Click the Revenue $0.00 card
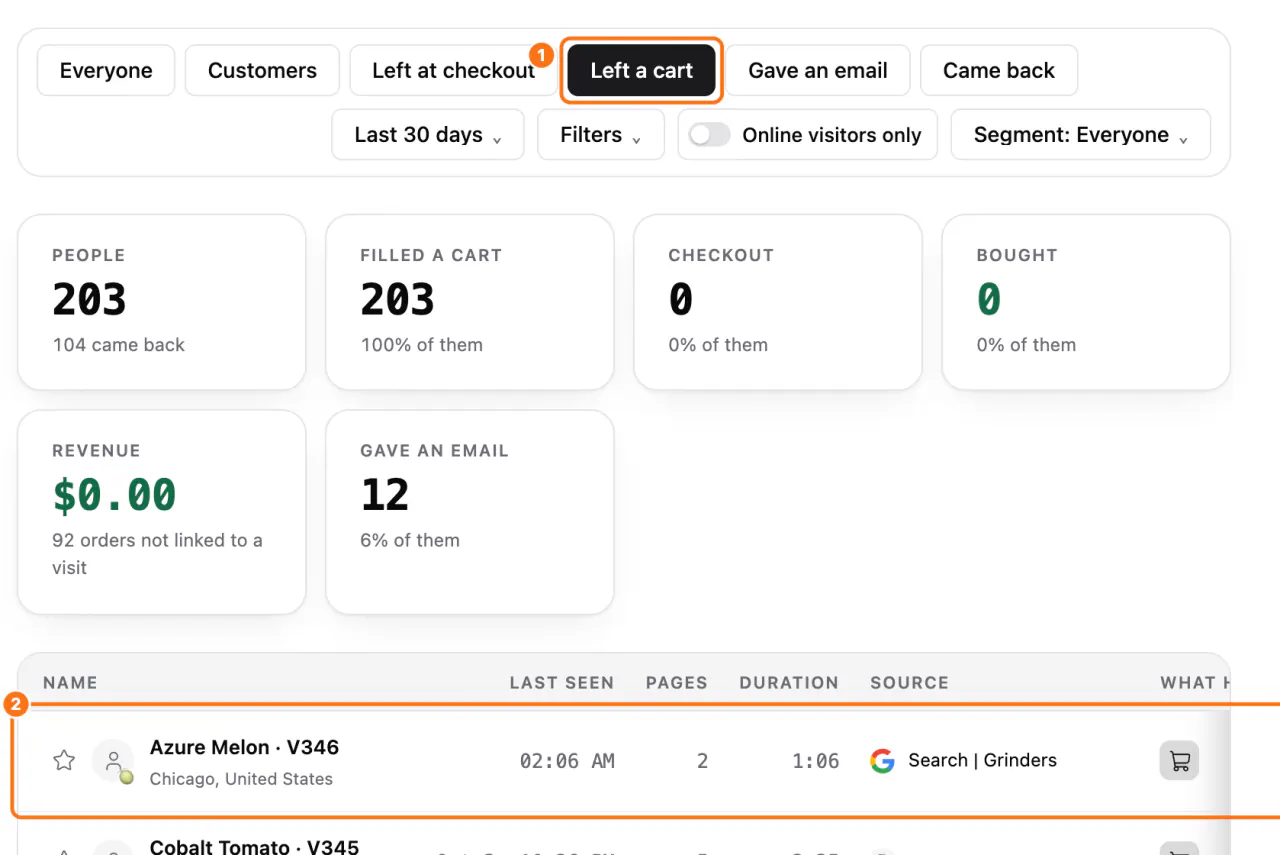 (x=162, y=512)
